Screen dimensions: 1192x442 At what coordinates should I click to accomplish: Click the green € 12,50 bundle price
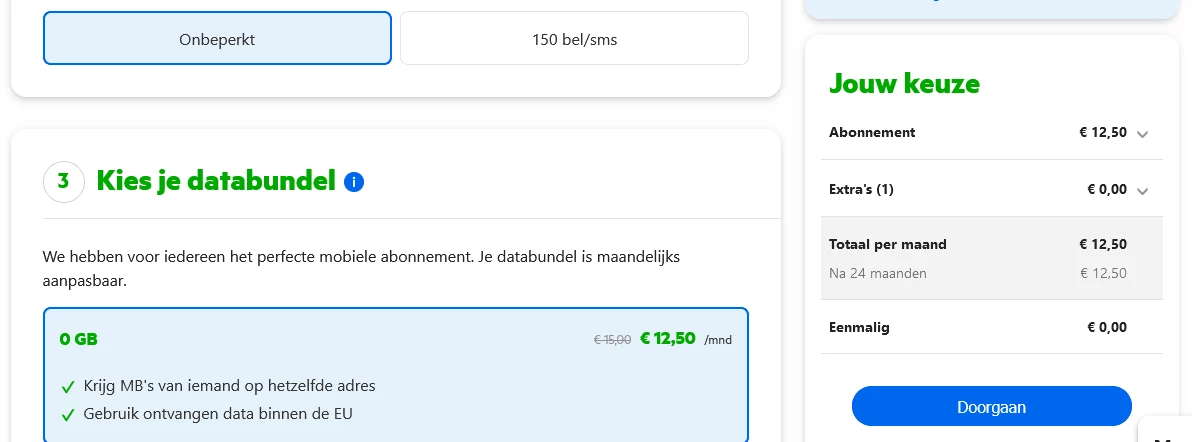click(667, 338)
